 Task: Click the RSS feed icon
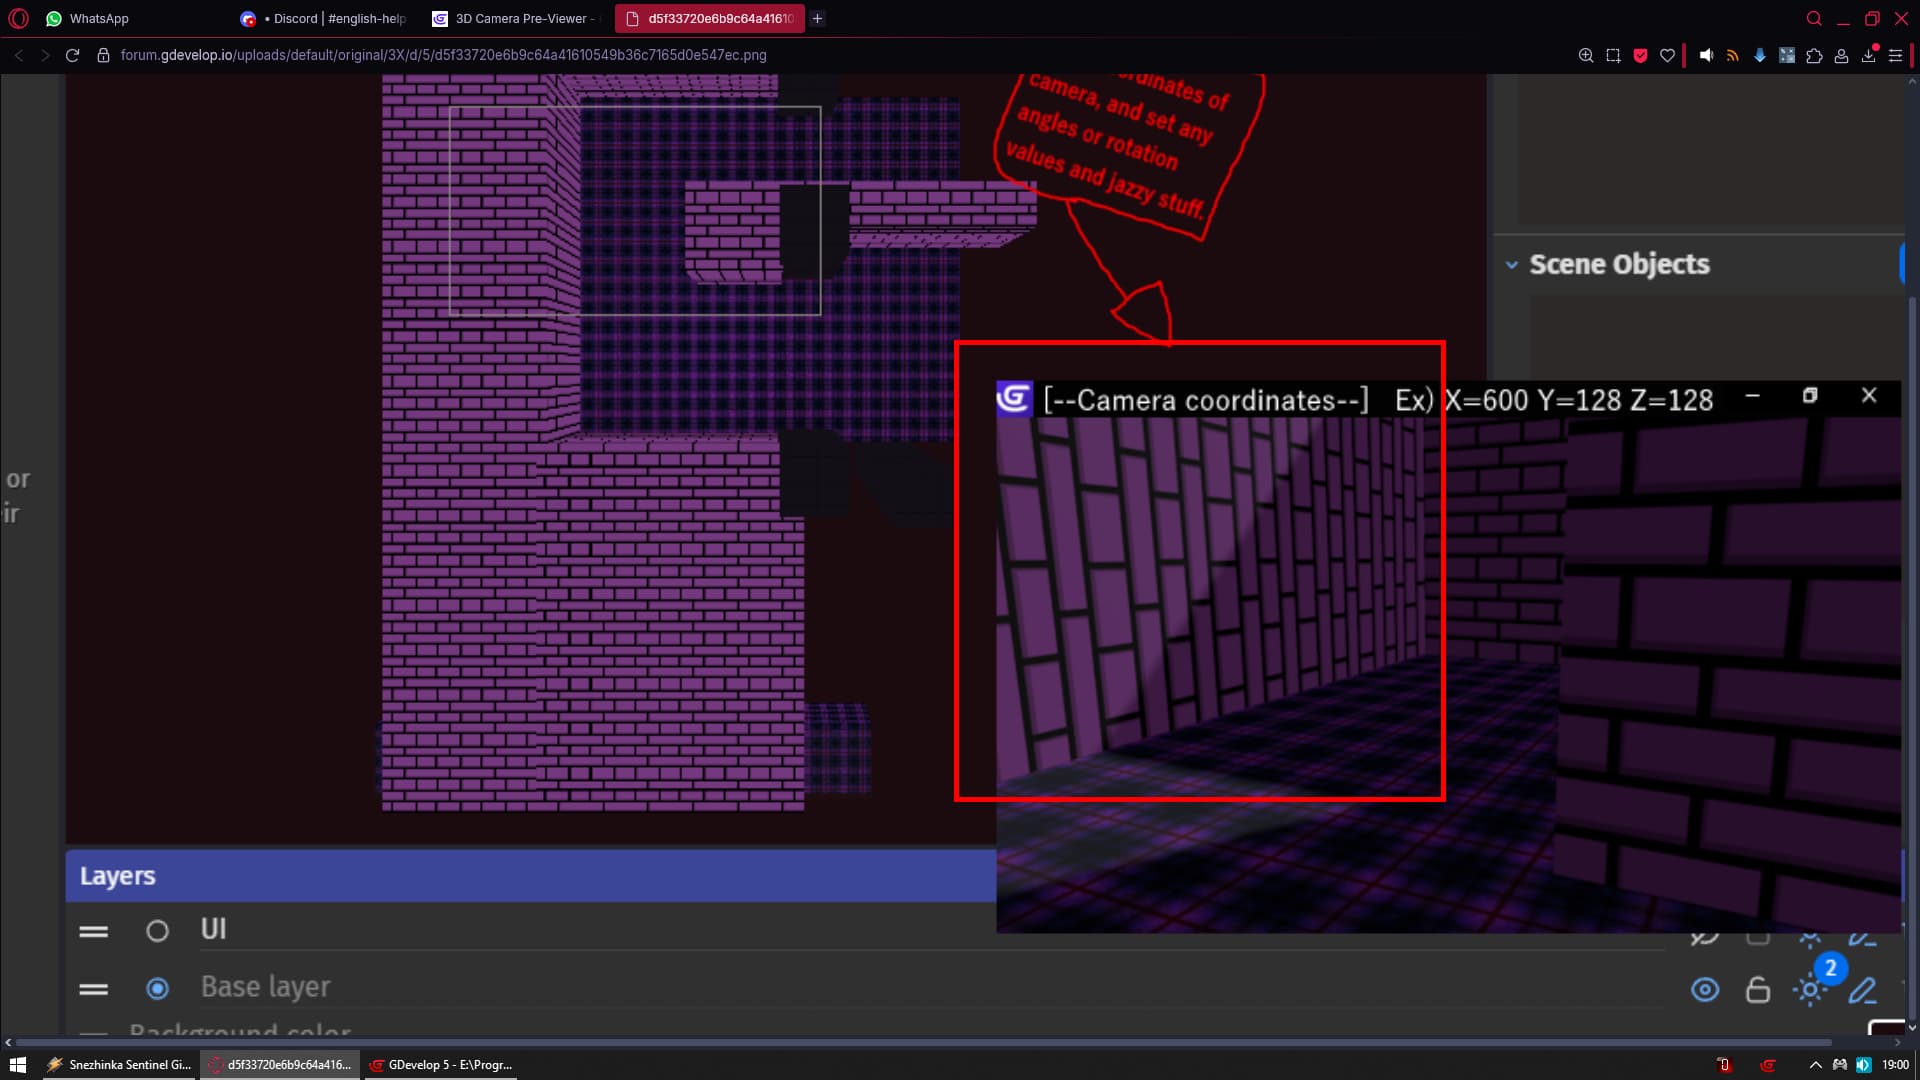(1733, 56)
